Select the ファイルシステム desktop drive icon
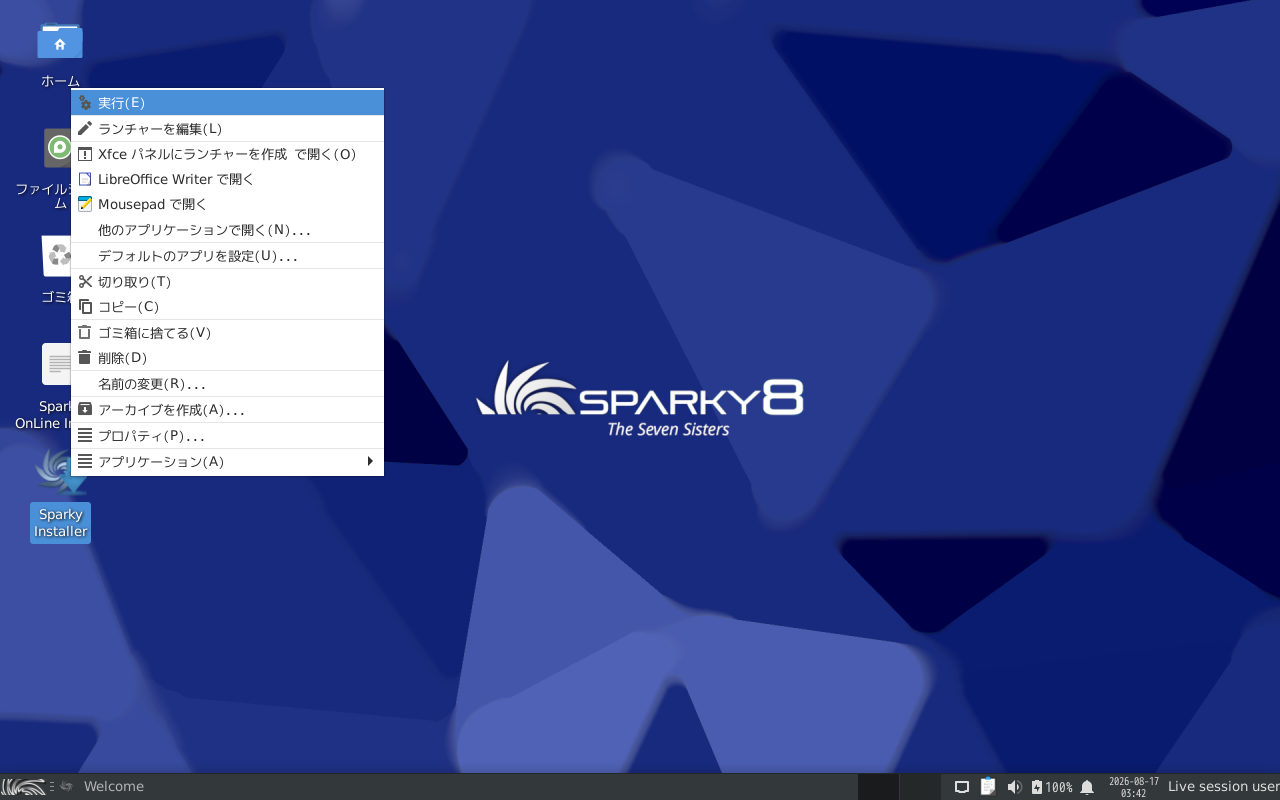This screenshot has width=1280, height=800. (x=56, y=148)
